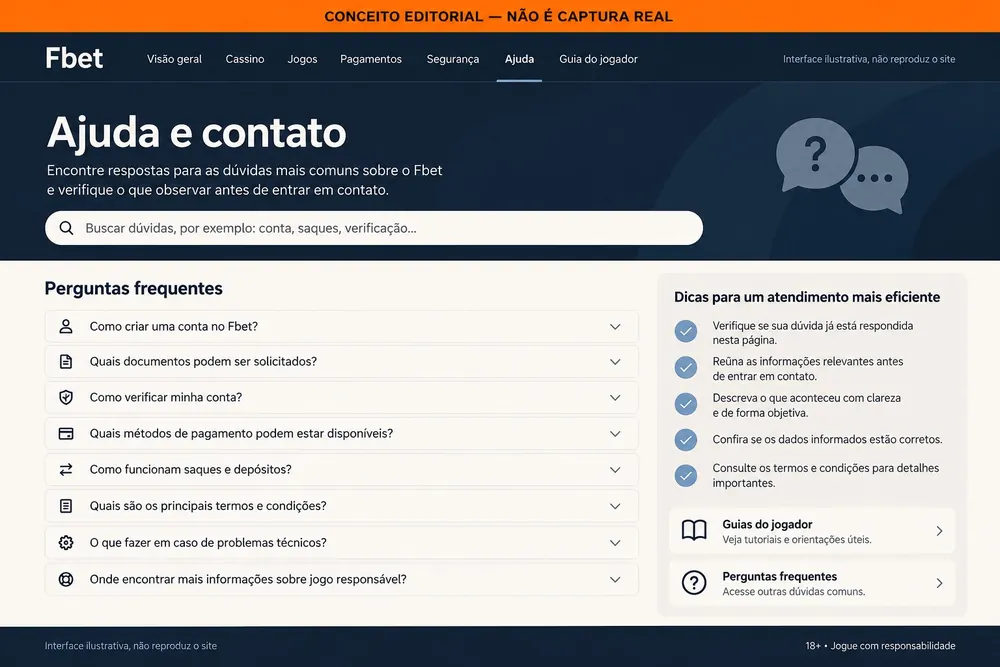Expand 'Como criar uma conta no Fbet?' chevron
This screenshot has height=667, width=1000.
click(615, 326)
